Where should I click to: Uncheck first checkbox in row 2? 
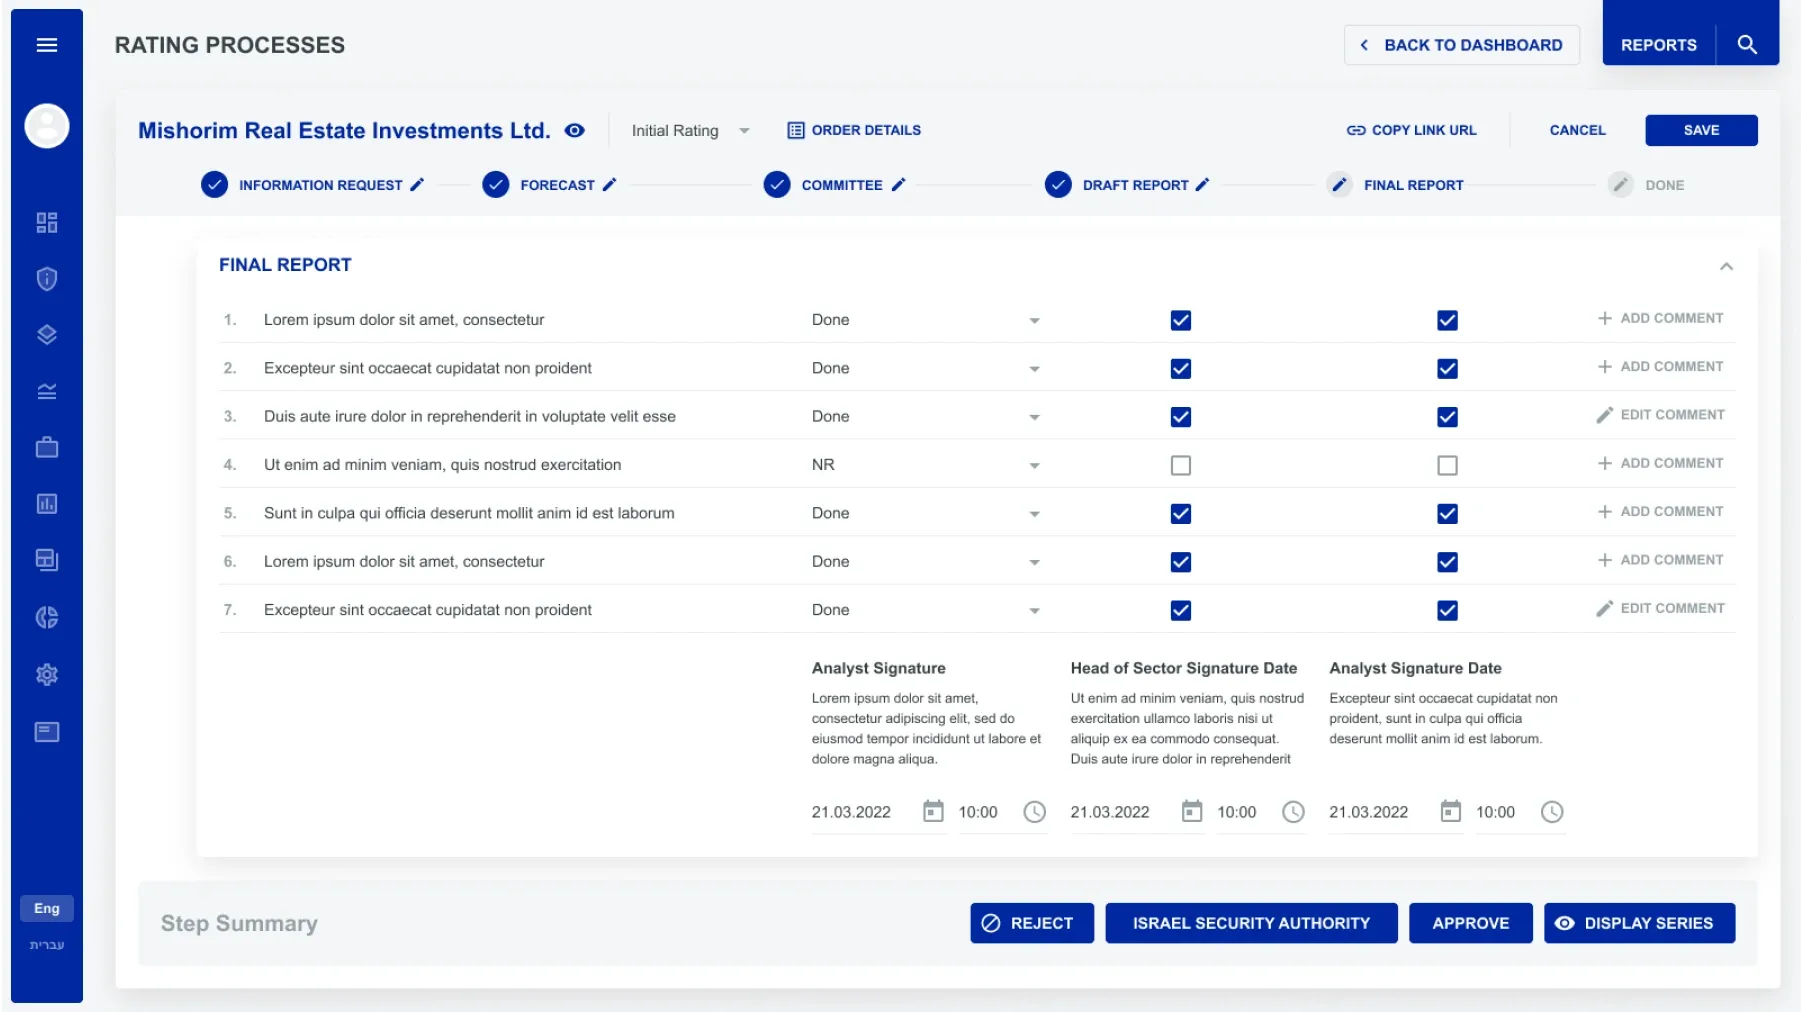(1181, 369)
